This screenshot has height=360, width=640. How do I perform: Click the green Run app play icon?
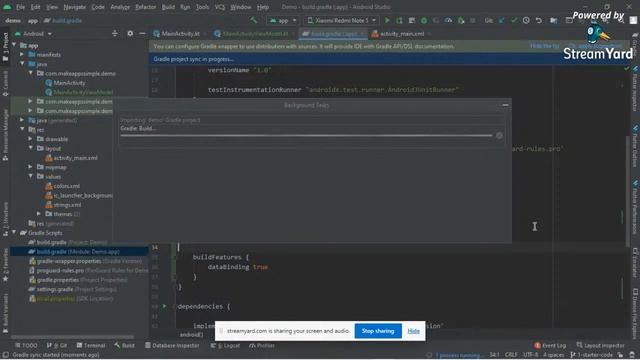(387, 20)
